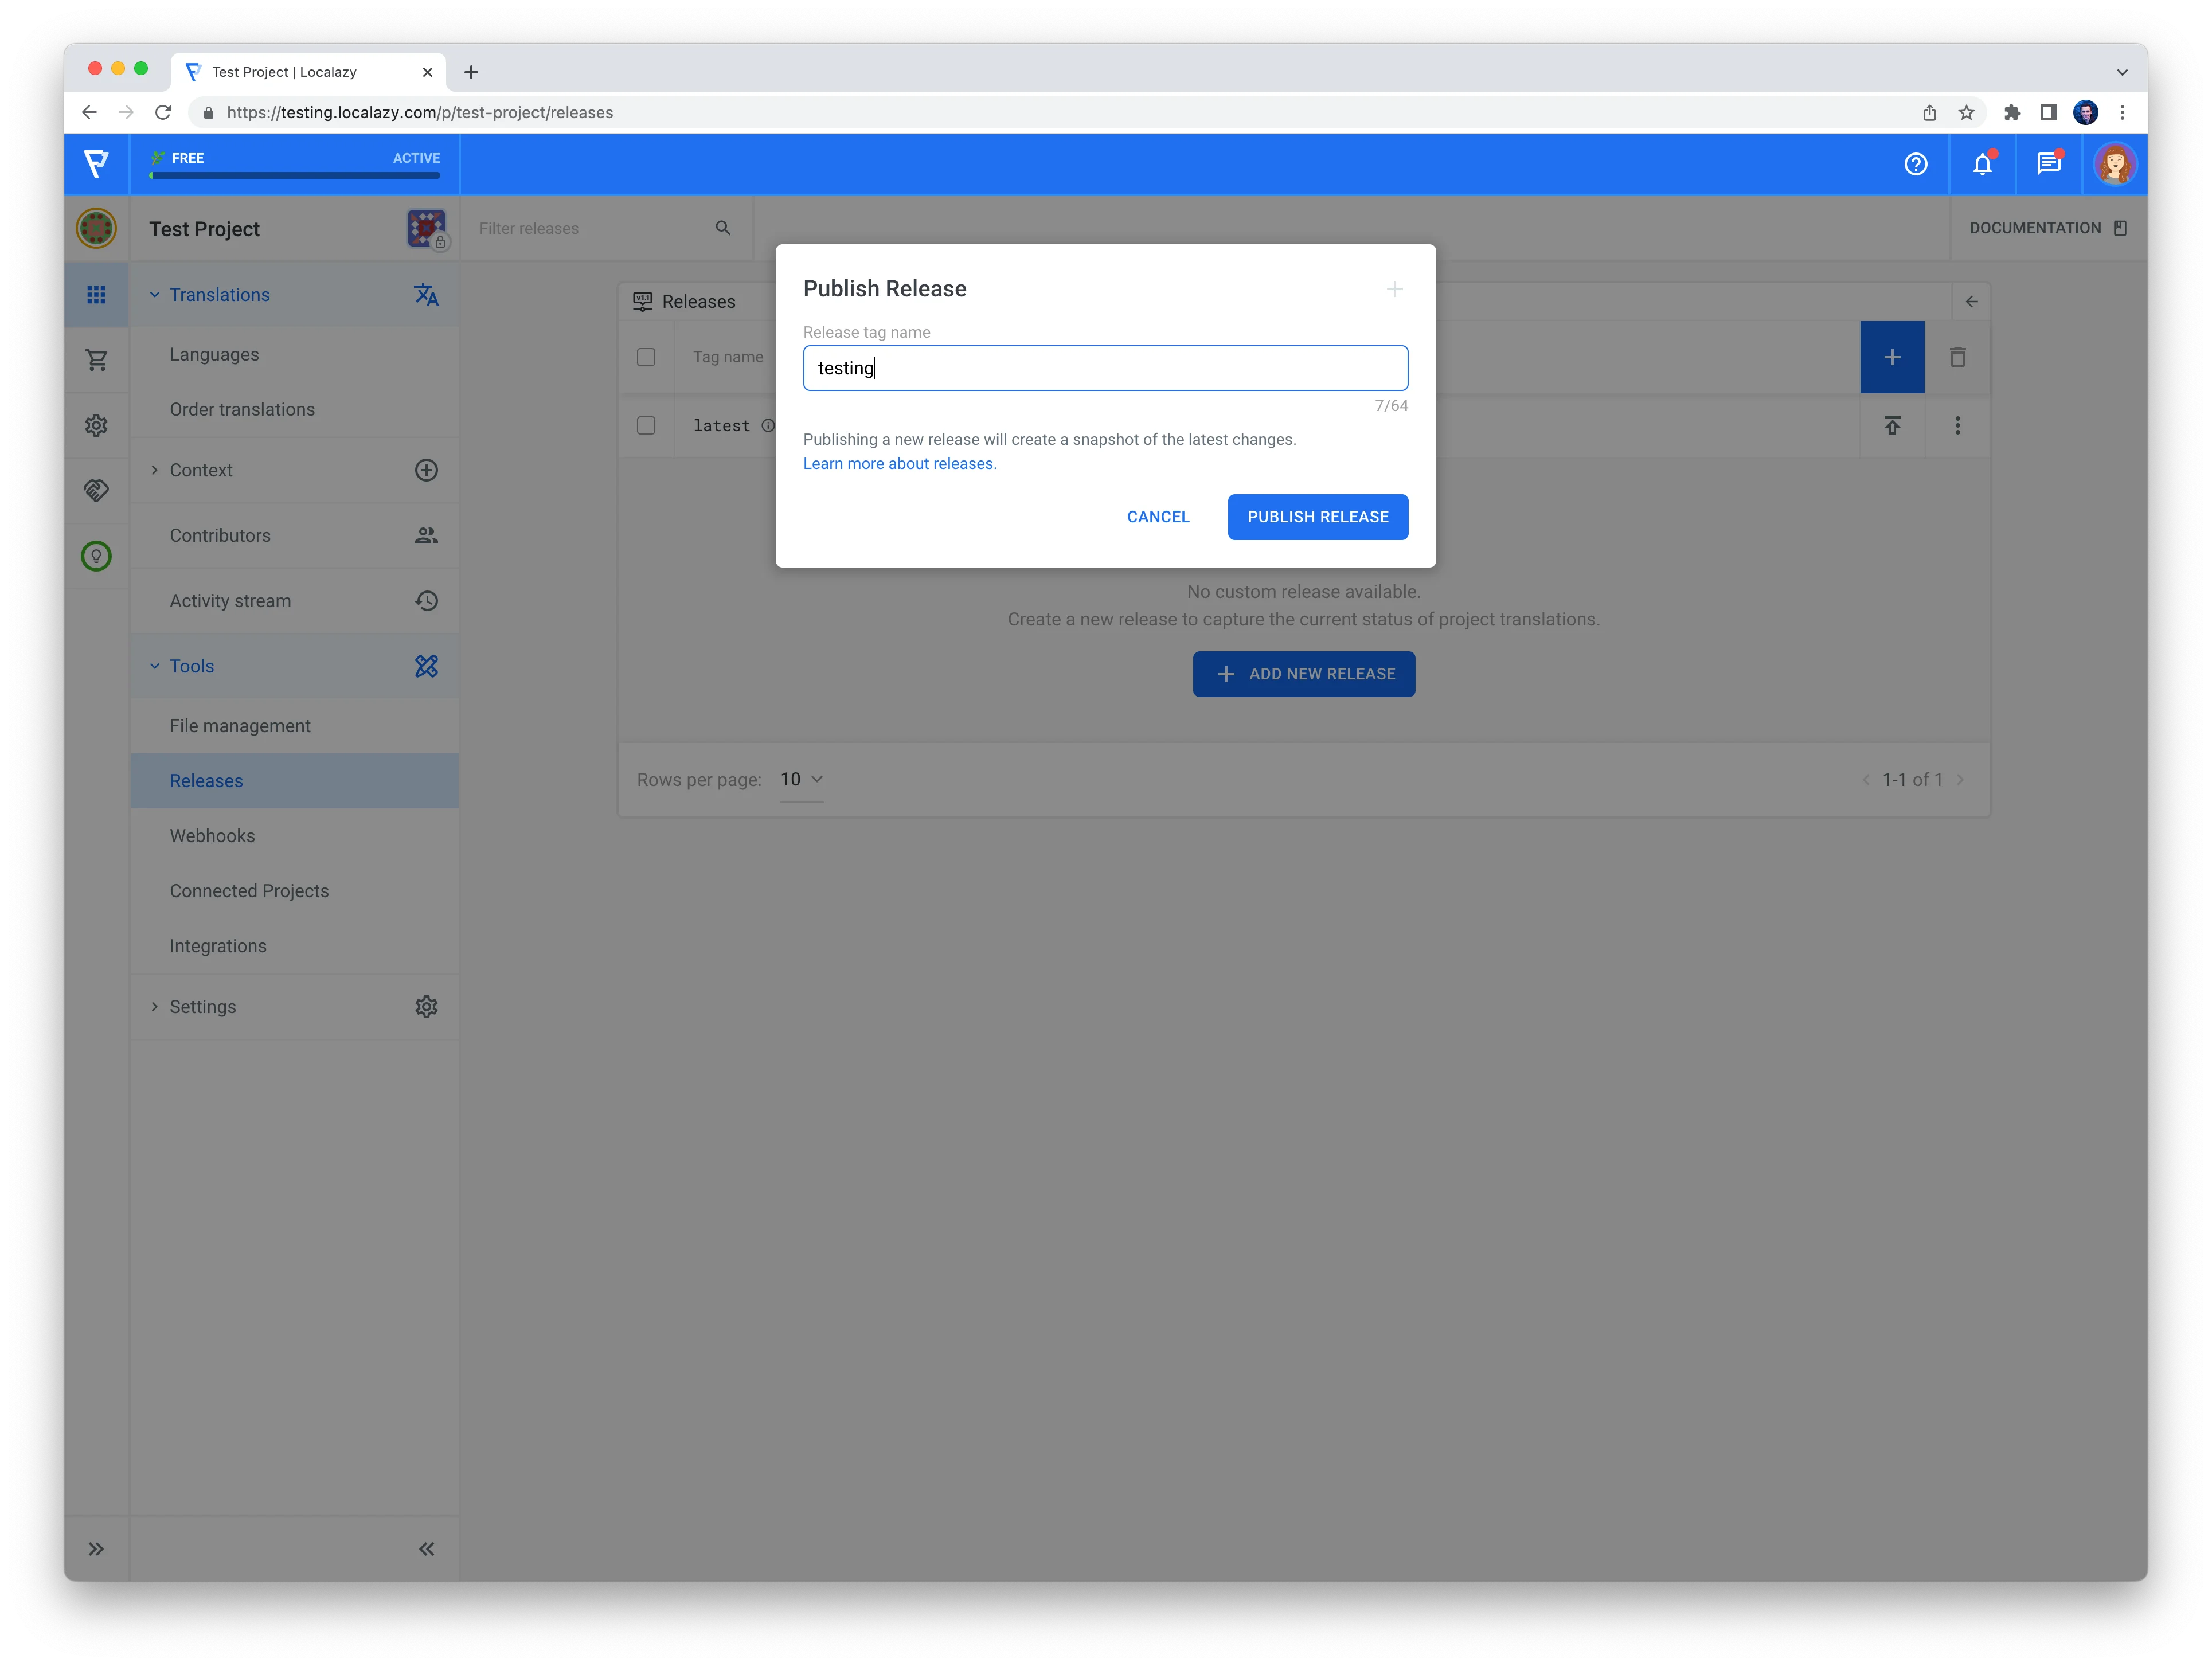This screenshot has height=1666, width=2212.
Task: Click the delete releases trash icon
Action: [x=1957, y=357]
